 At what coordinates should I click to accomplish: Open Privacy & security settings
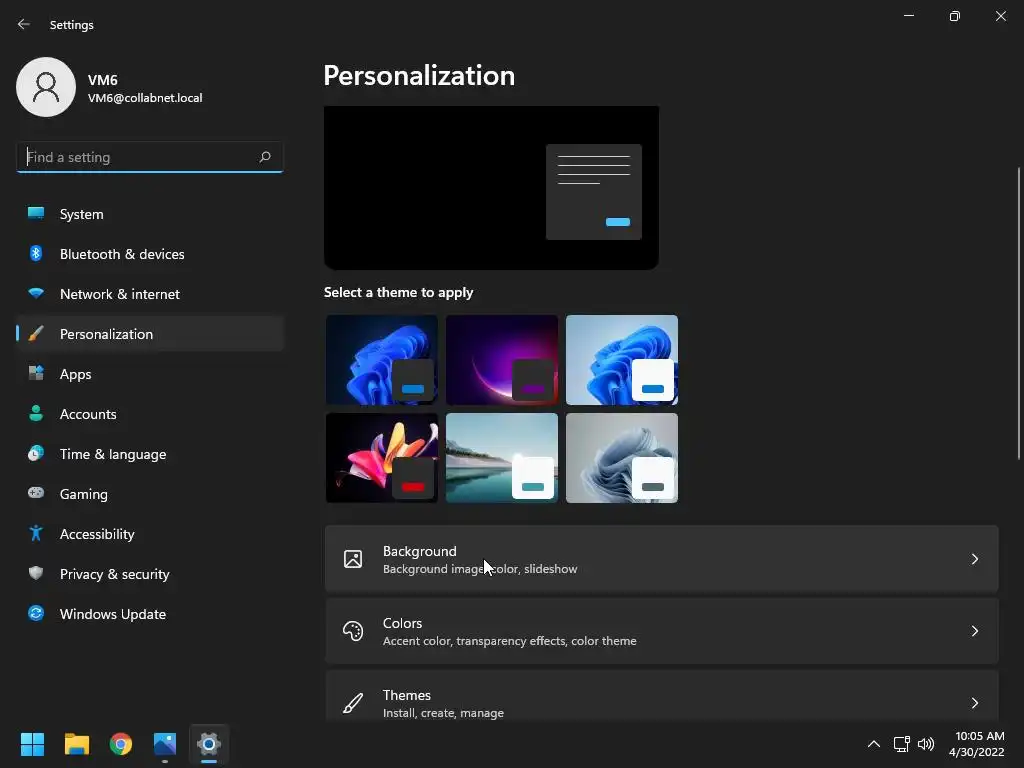coord(150,574)
